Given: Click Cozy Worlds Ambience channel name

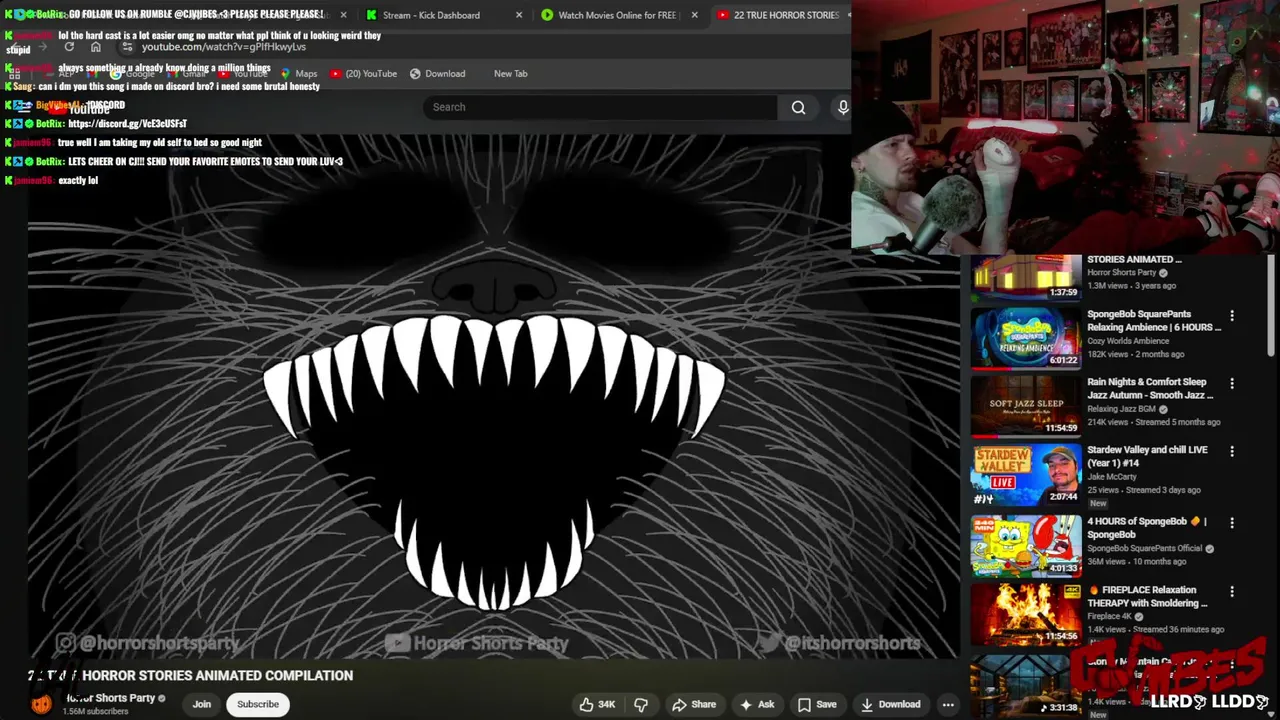Looking at the screenshot, I should tap(1128, 341).
